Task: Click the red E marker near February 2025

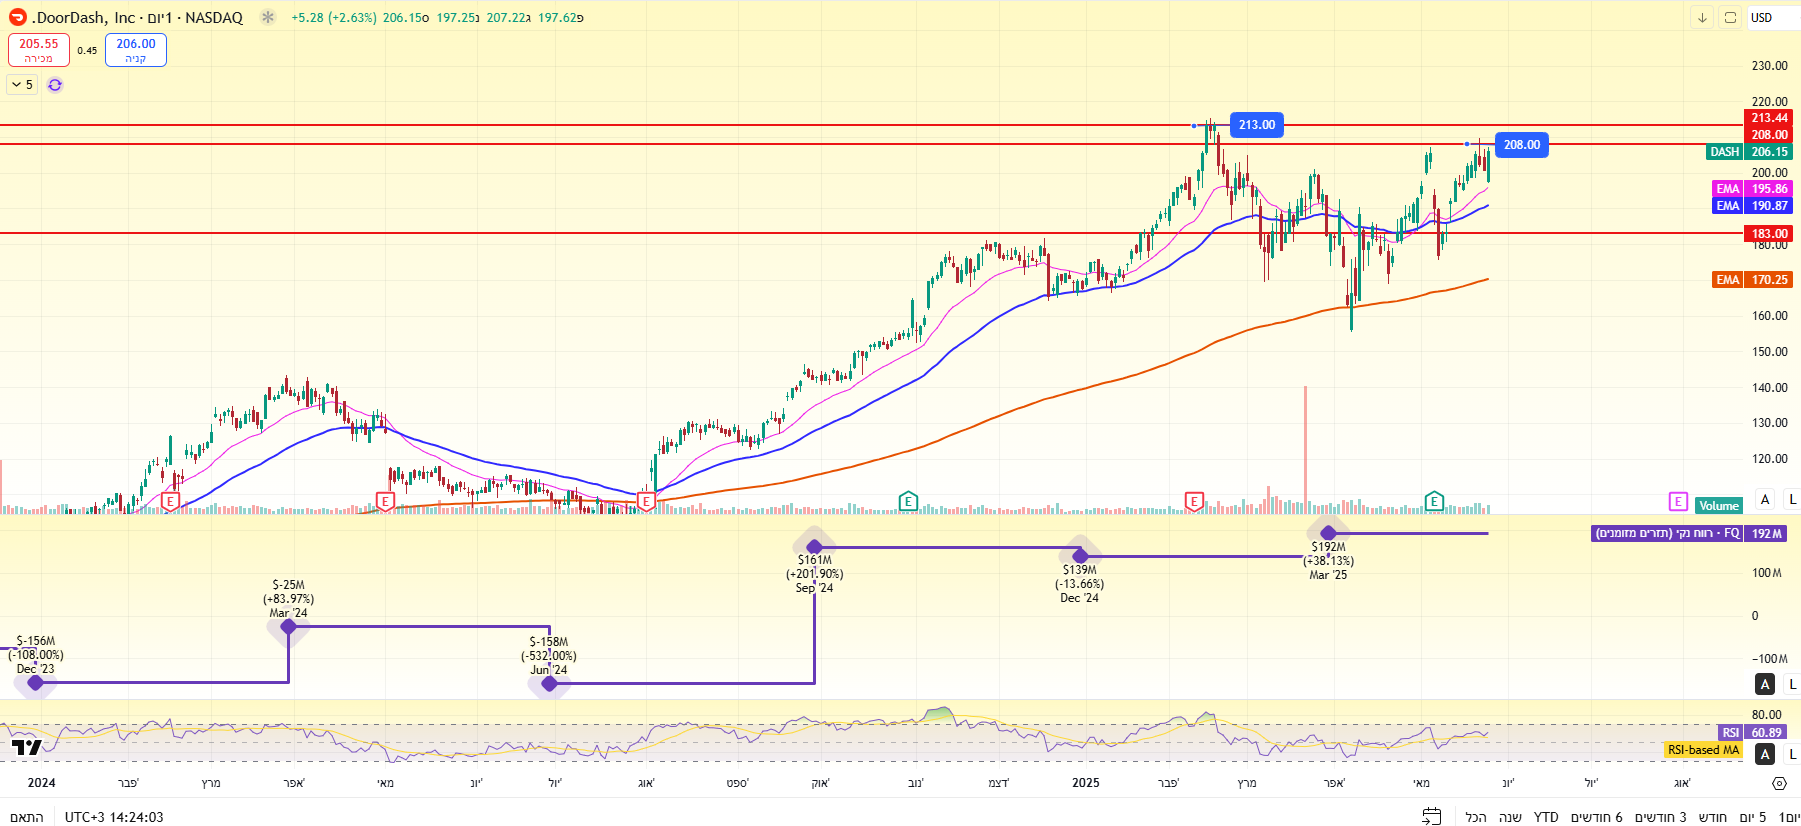Action: (x=1194, y=501)
